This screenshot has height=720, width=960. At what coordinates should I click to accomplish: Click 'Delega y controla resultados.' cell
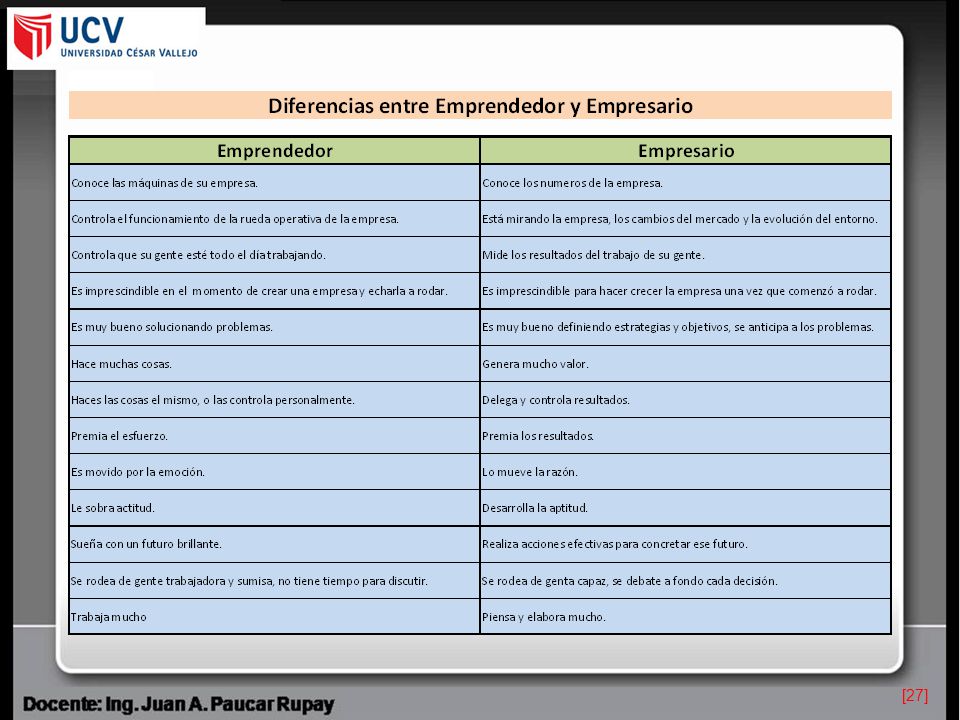(686, 400)
